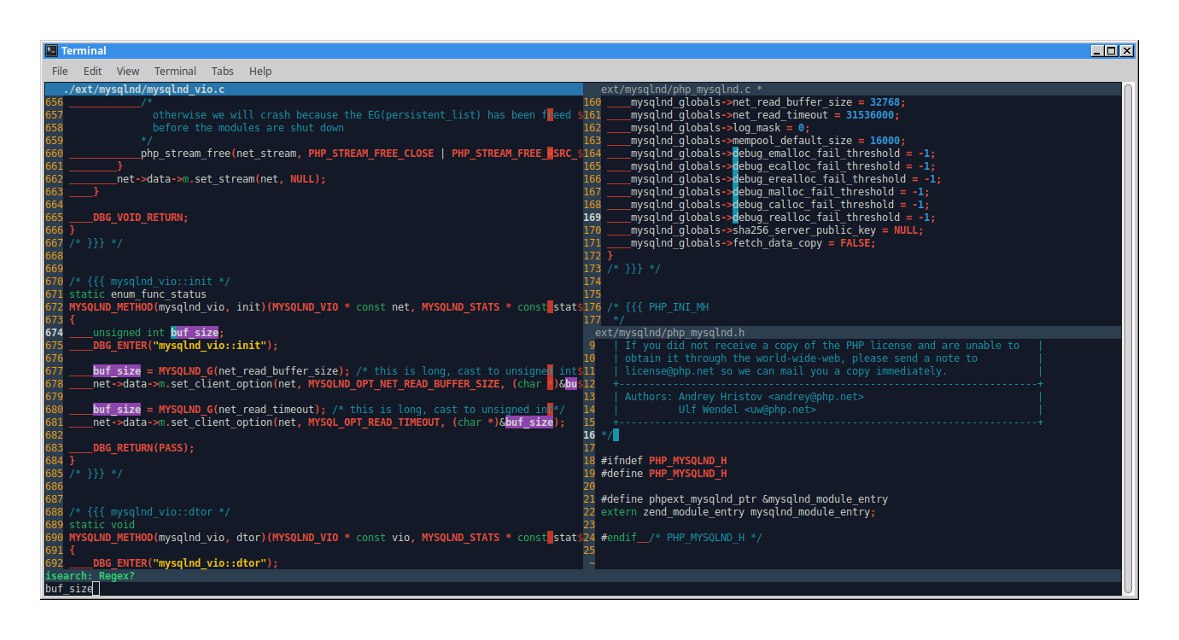
Task: Click extern zend_module_entry line
Action: coord(738,511)
